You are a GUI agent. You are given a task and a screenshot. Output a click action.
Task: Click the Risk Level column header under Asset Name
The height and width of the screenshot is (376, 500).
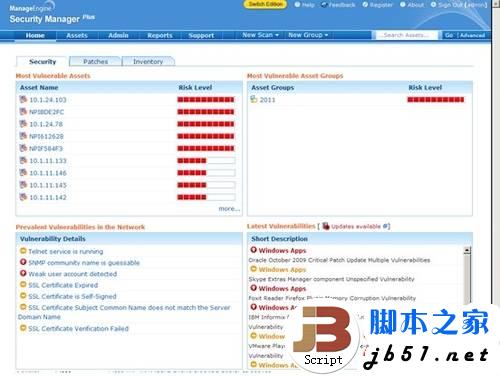pyautogui.click(x=195, y=88)
